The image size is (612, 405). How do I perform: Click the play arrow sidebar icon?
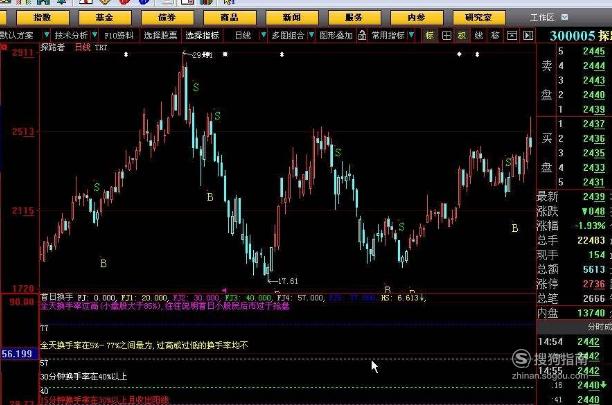coord(528,36)
